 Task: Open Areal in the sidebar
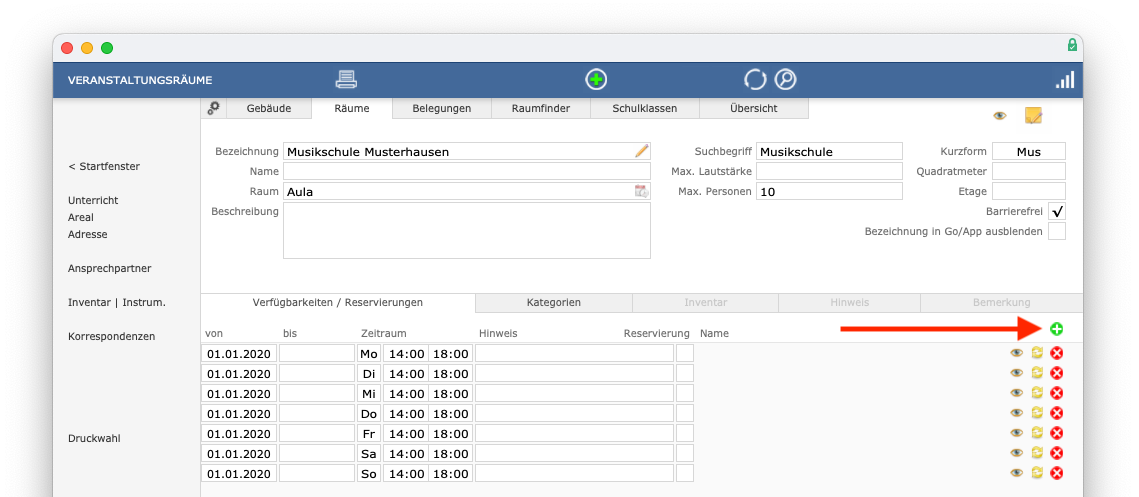click(81, 217)
